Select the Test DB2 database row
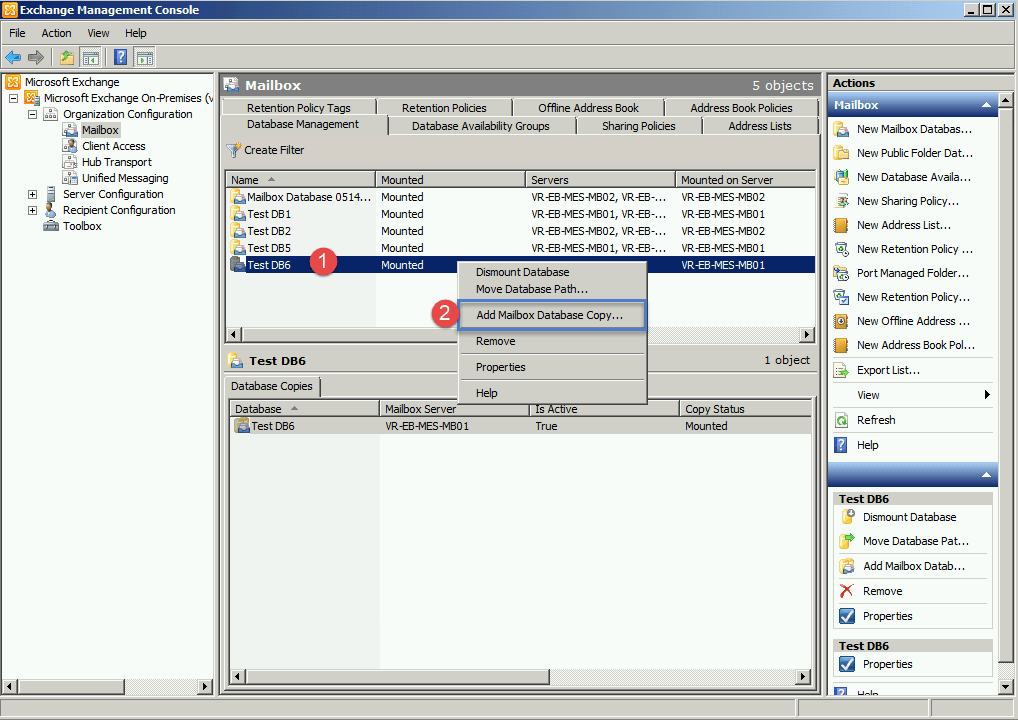Screen dimensions: 1018x720 point(520,231)
